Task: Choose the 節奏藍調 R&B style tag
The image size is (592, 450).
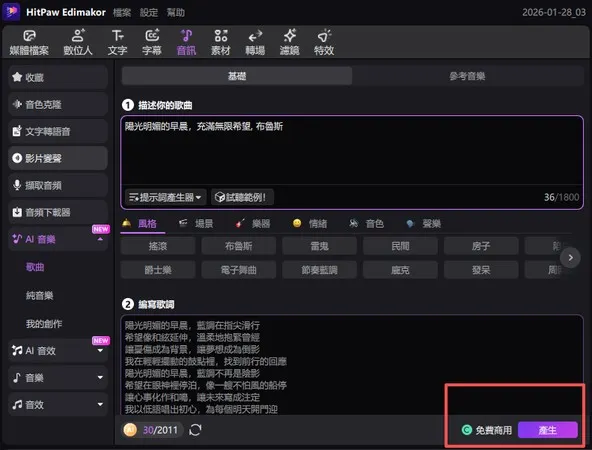Action: 319,270
